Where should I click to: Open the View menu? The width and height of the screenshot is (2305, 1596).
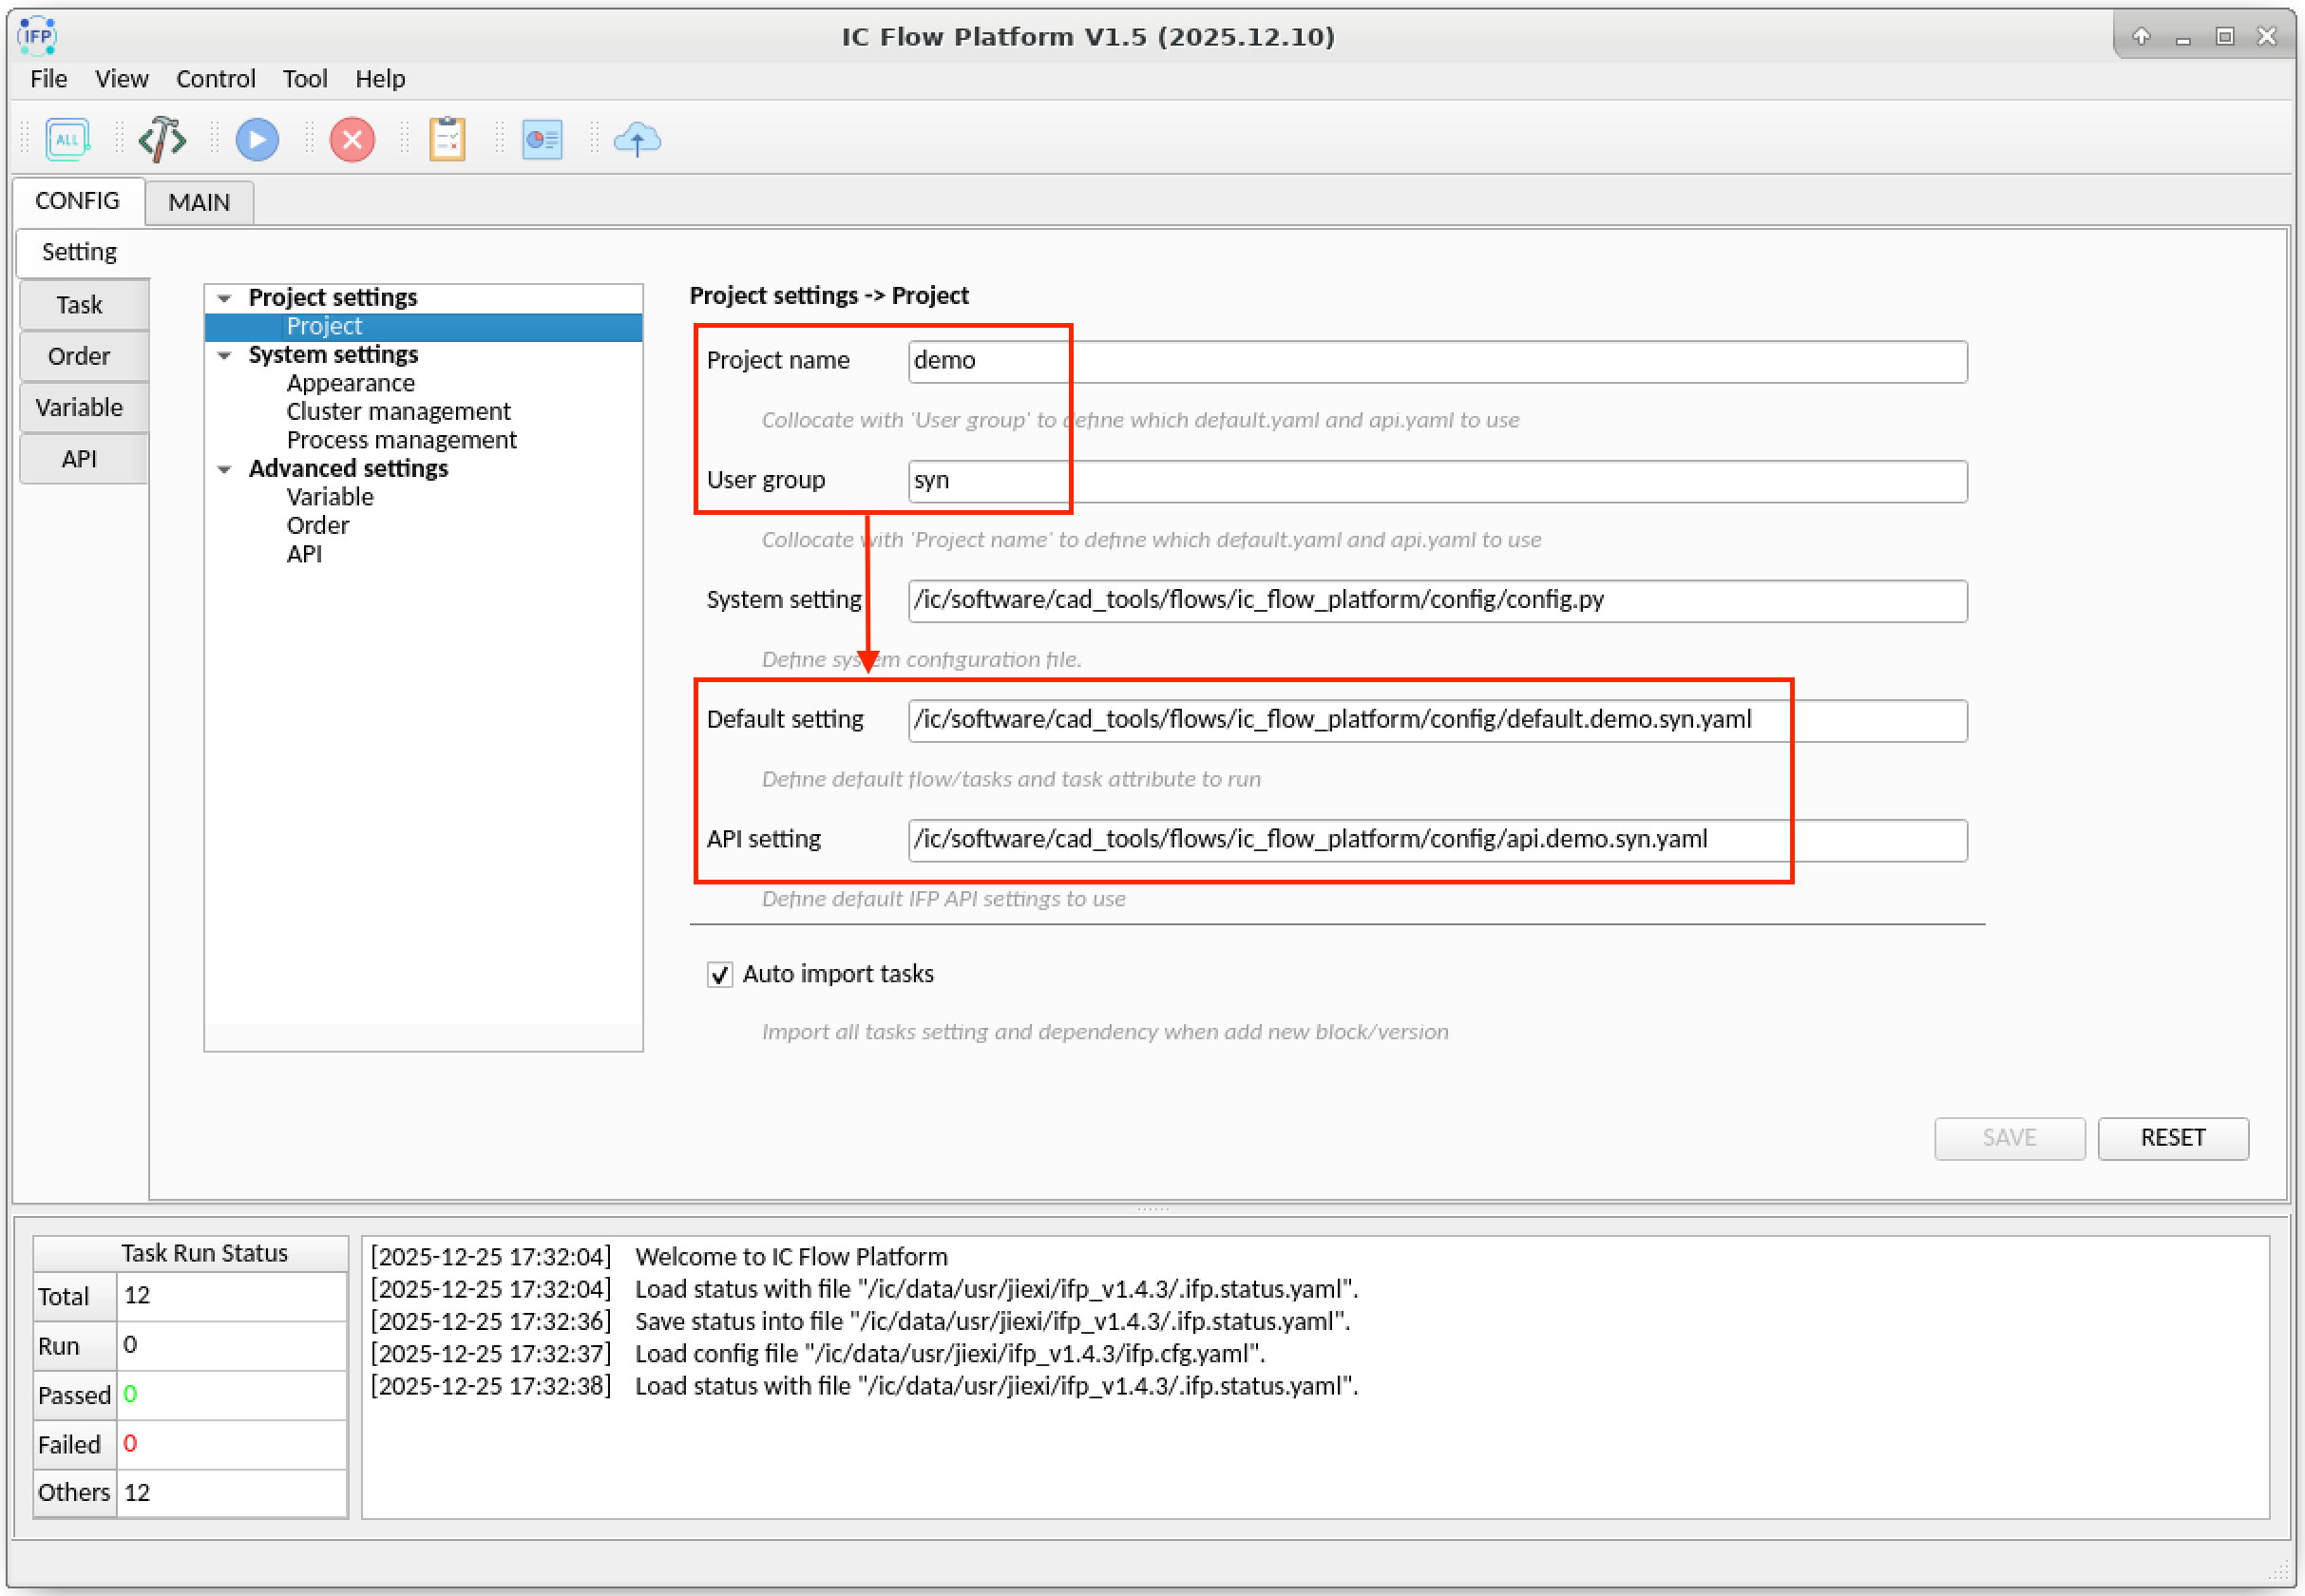(121, 79)
